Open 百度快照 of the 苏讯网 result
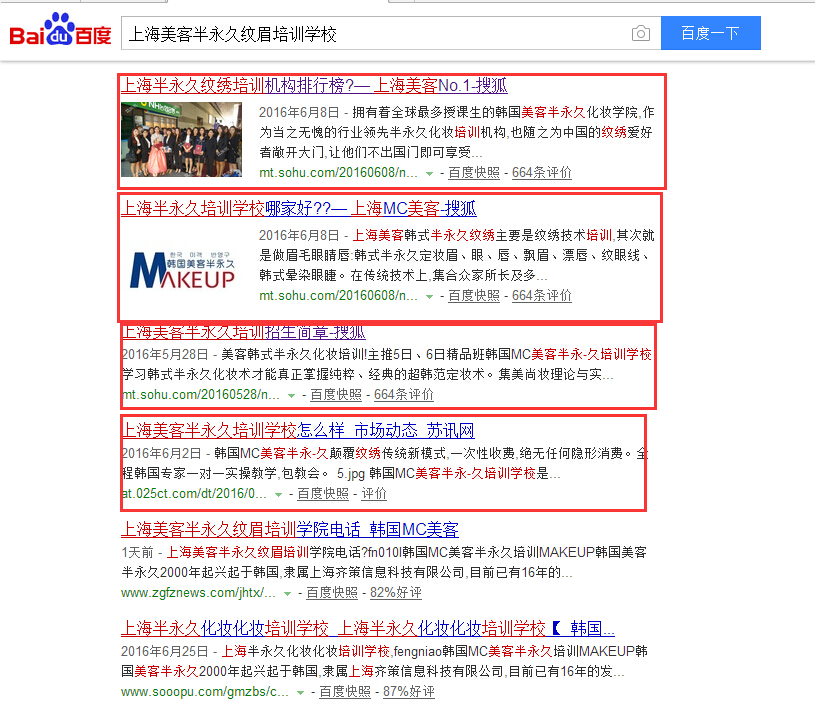Viewport: 815px width, 706px height. [323, 493]
